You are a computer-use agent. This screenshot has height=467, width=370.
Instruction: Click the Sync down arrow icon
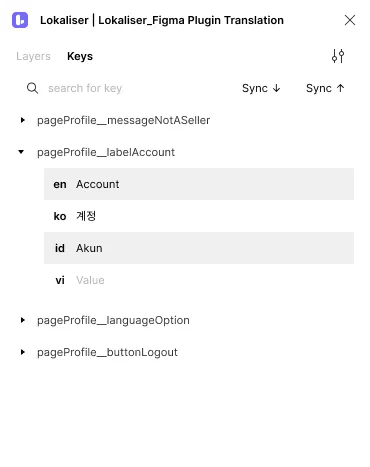click(276, 88)
